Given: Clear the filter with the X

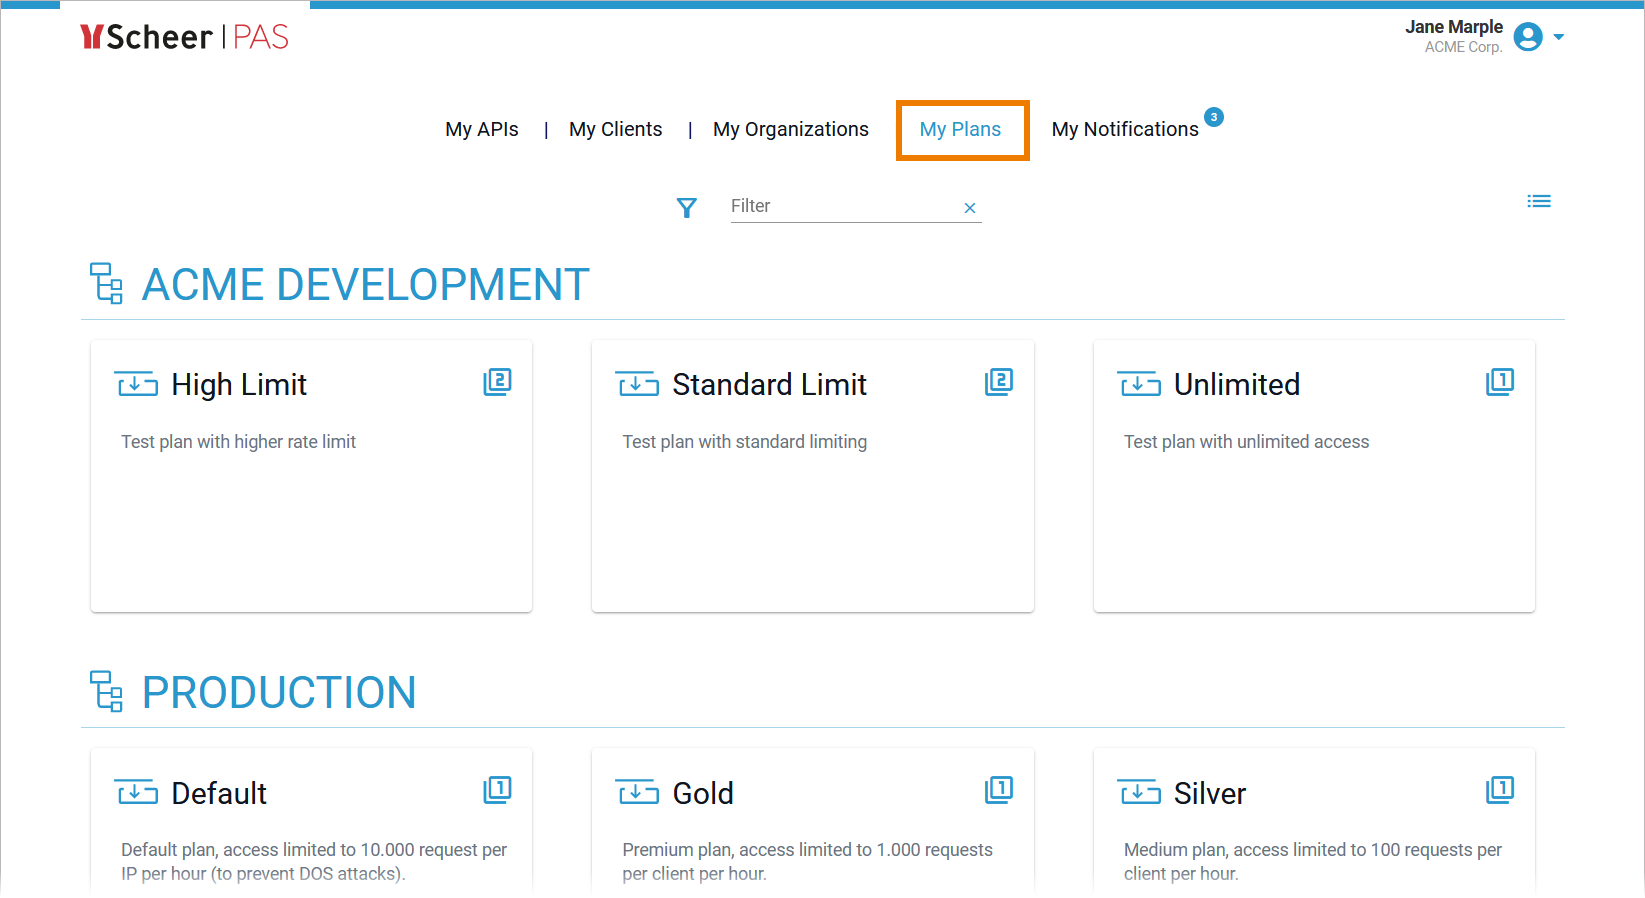Looking at the screenshot, I should (x=969, y=208).
